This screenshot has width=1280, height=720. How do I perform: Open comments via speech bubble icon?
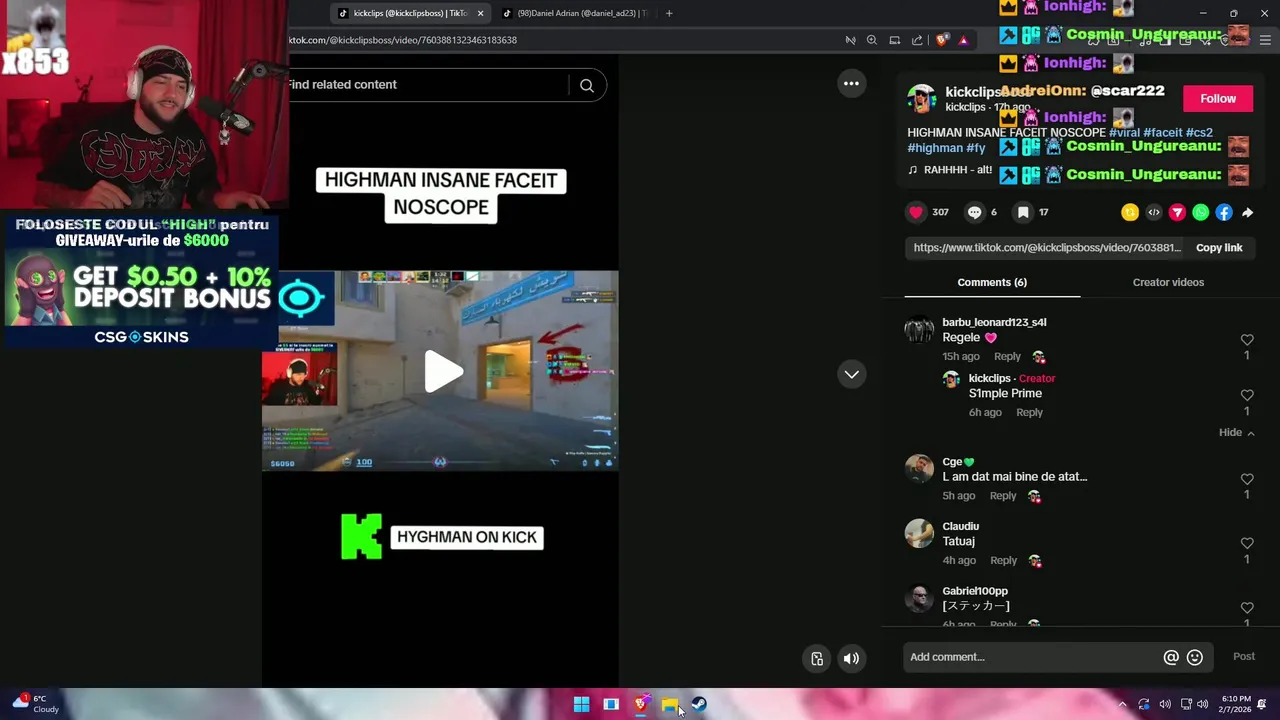click(974, 212)
